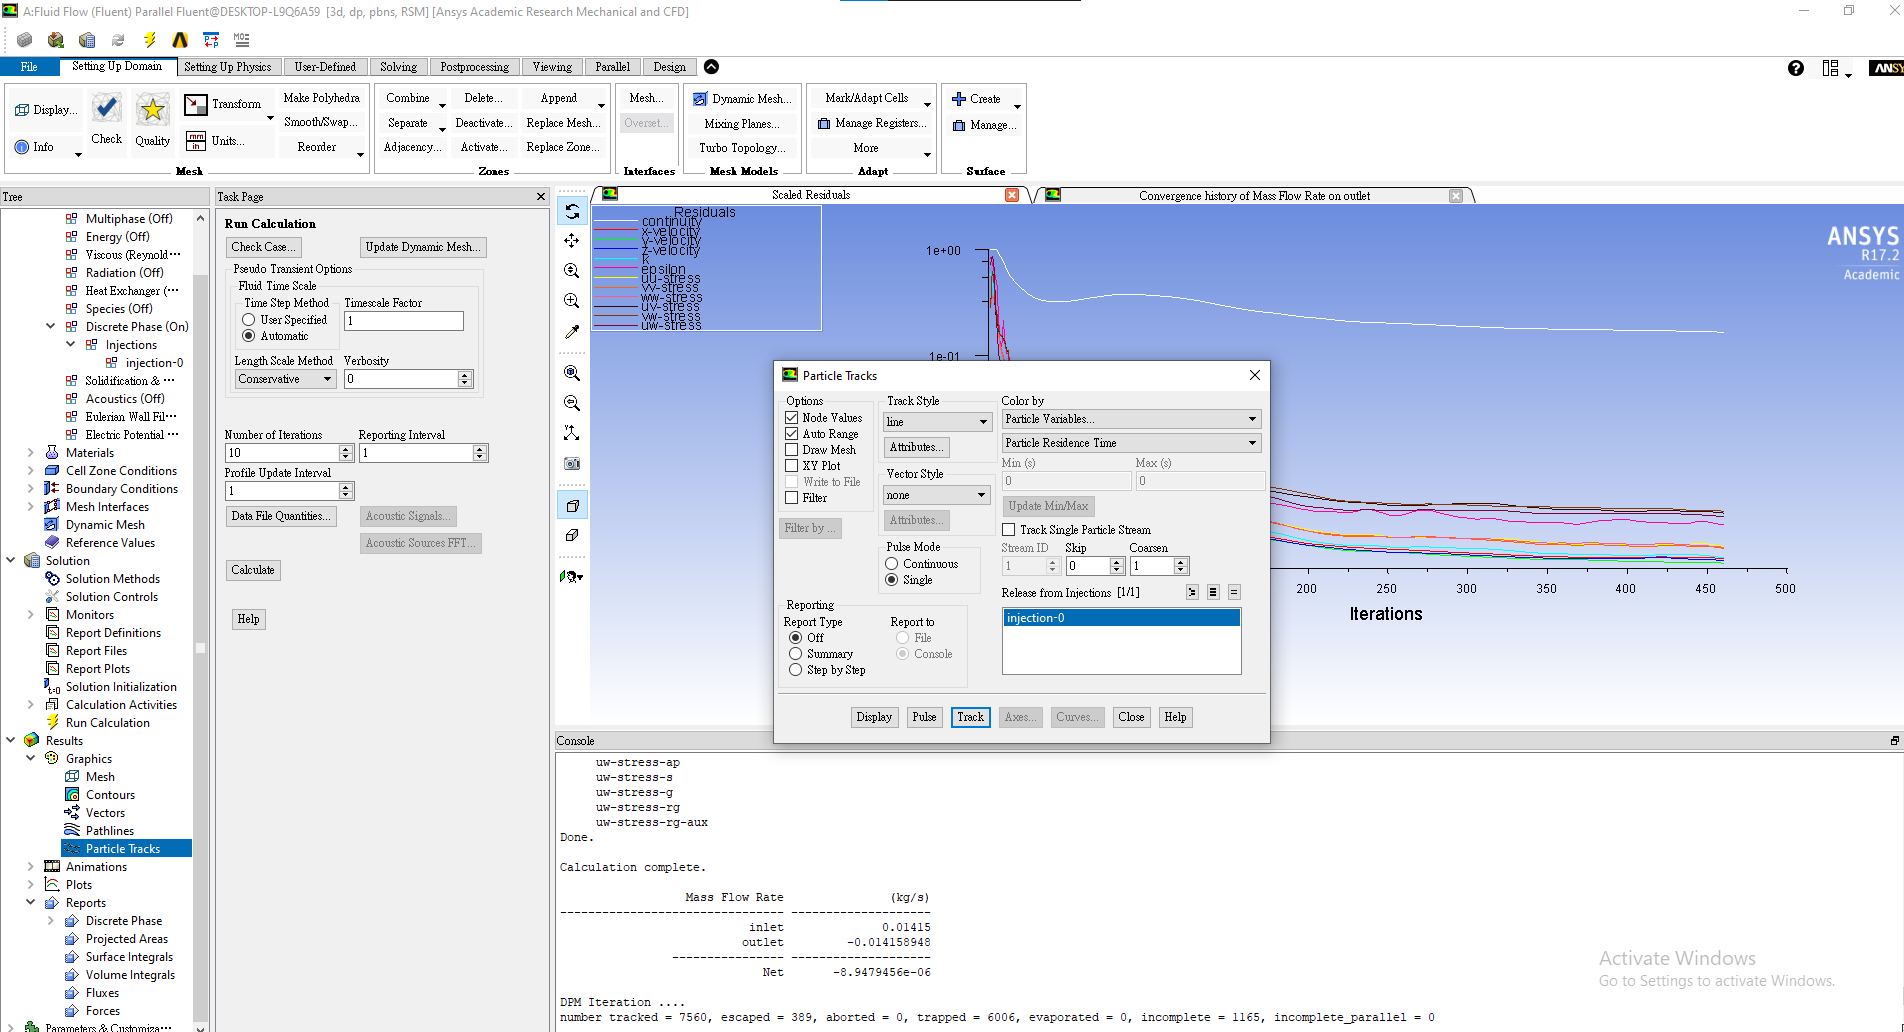
Task: Select the perspective projection cube icon
Action: [x=572, y=506]
